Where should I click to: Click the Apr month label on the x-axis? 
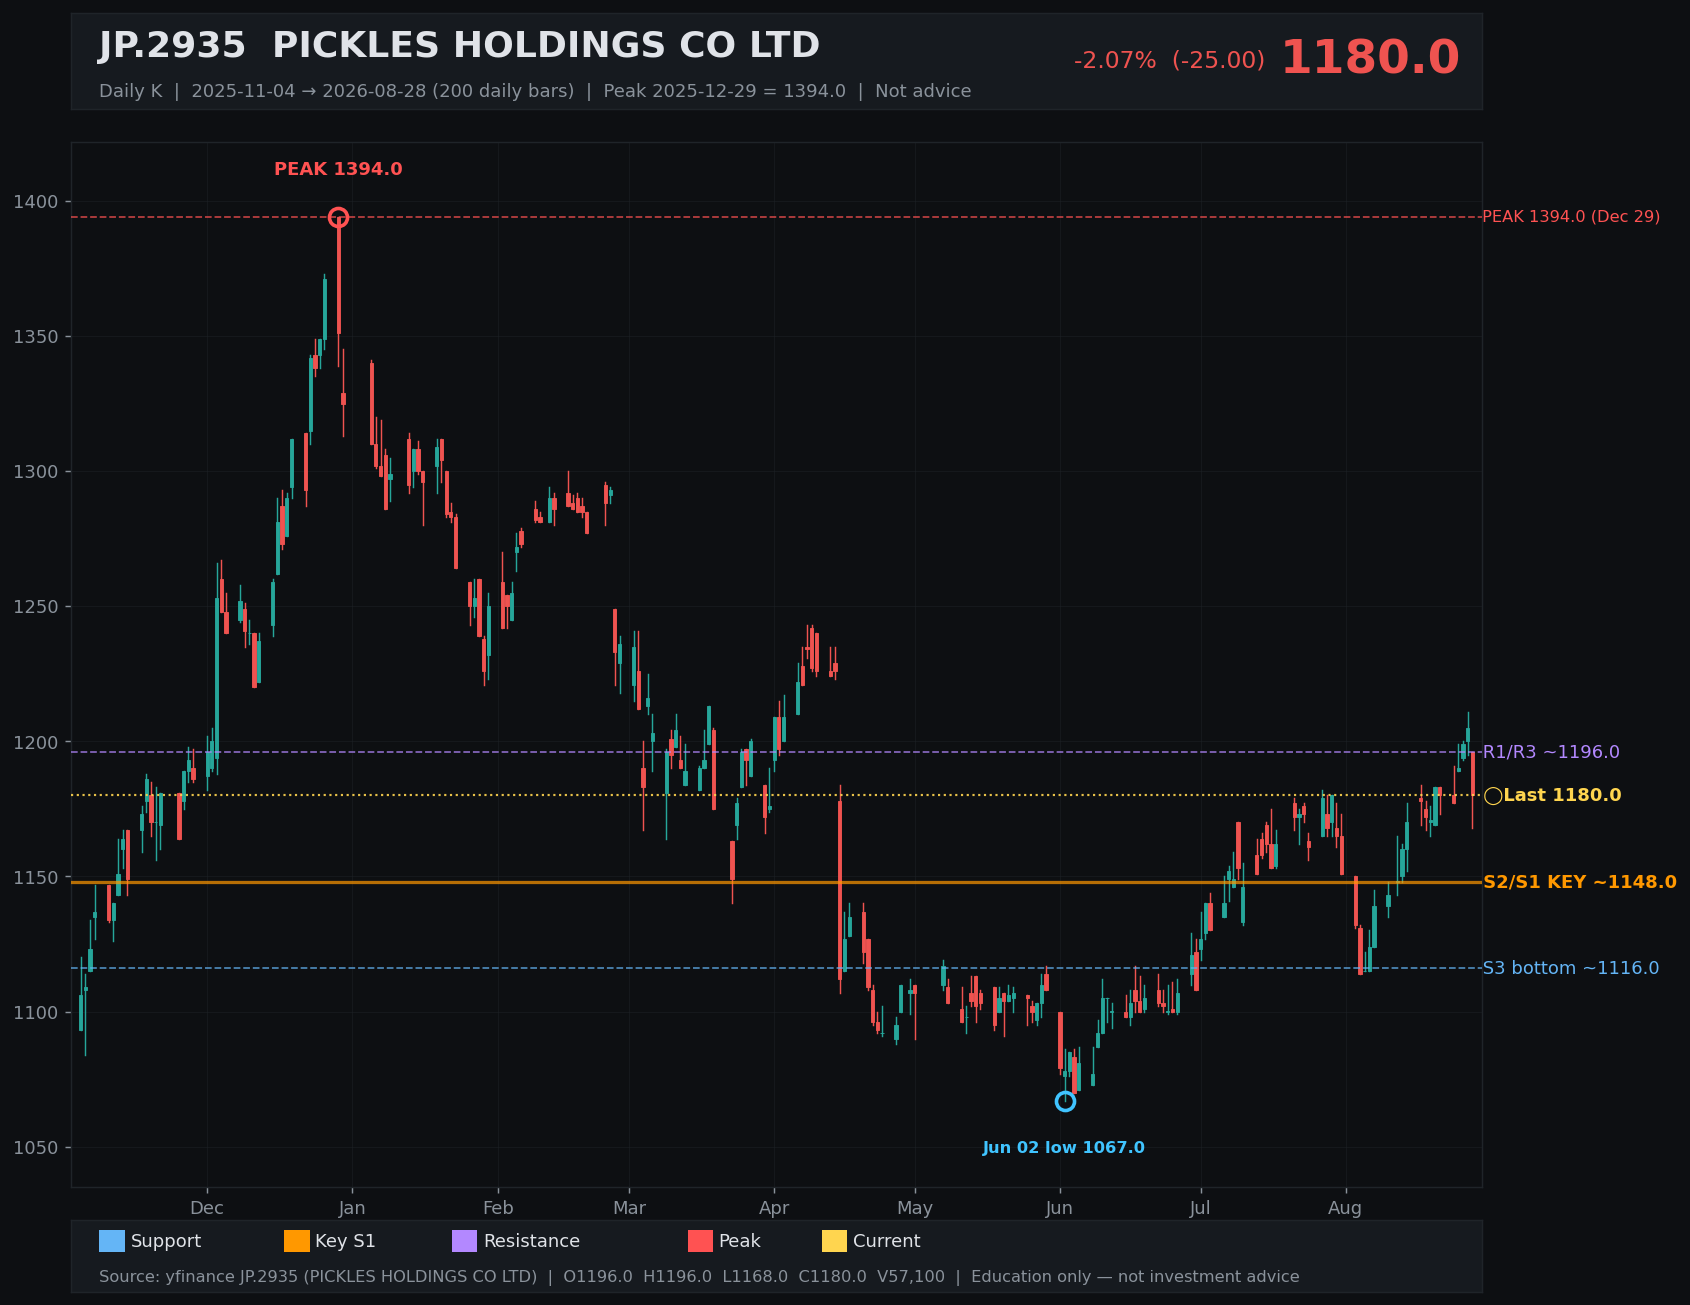coord(774,1208)
